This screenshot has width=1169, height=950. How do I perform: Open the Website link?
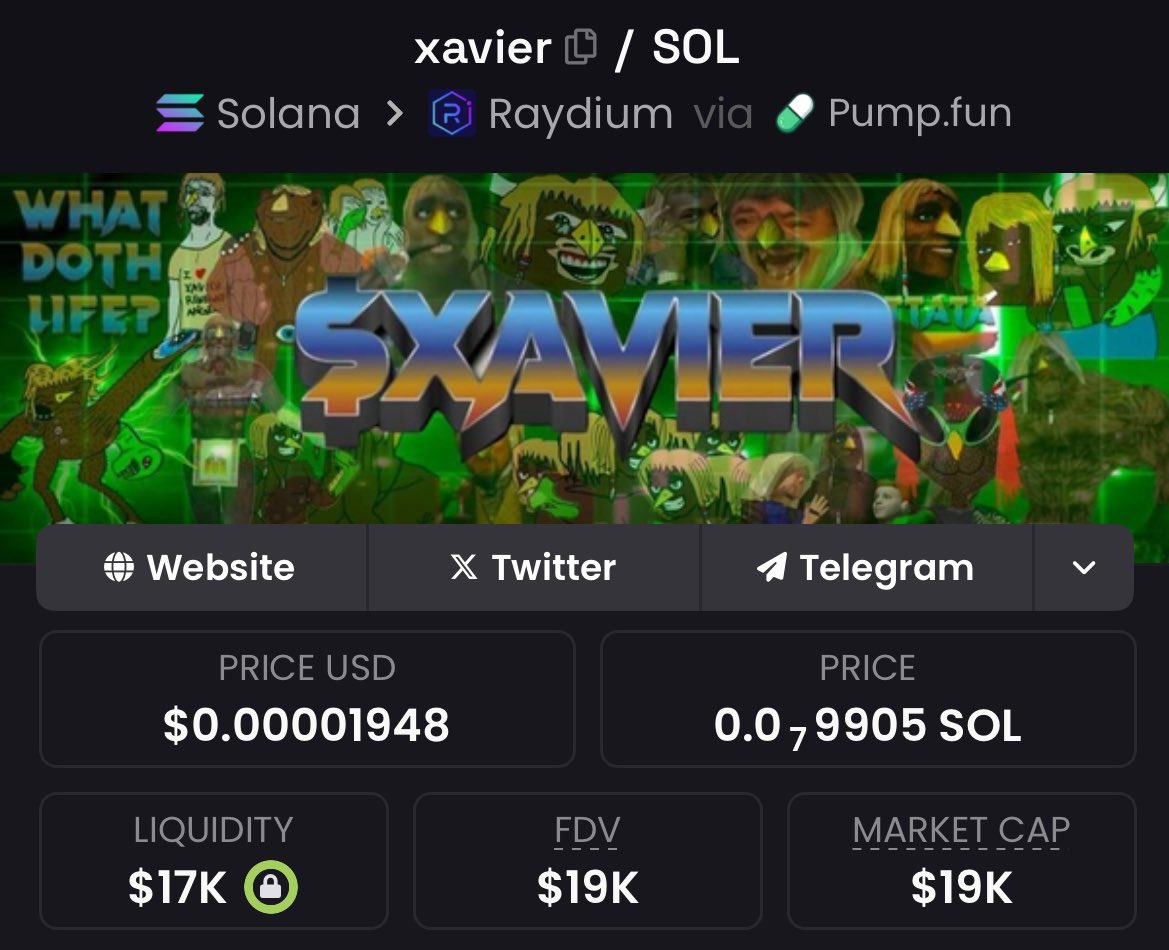click(201, 567)
